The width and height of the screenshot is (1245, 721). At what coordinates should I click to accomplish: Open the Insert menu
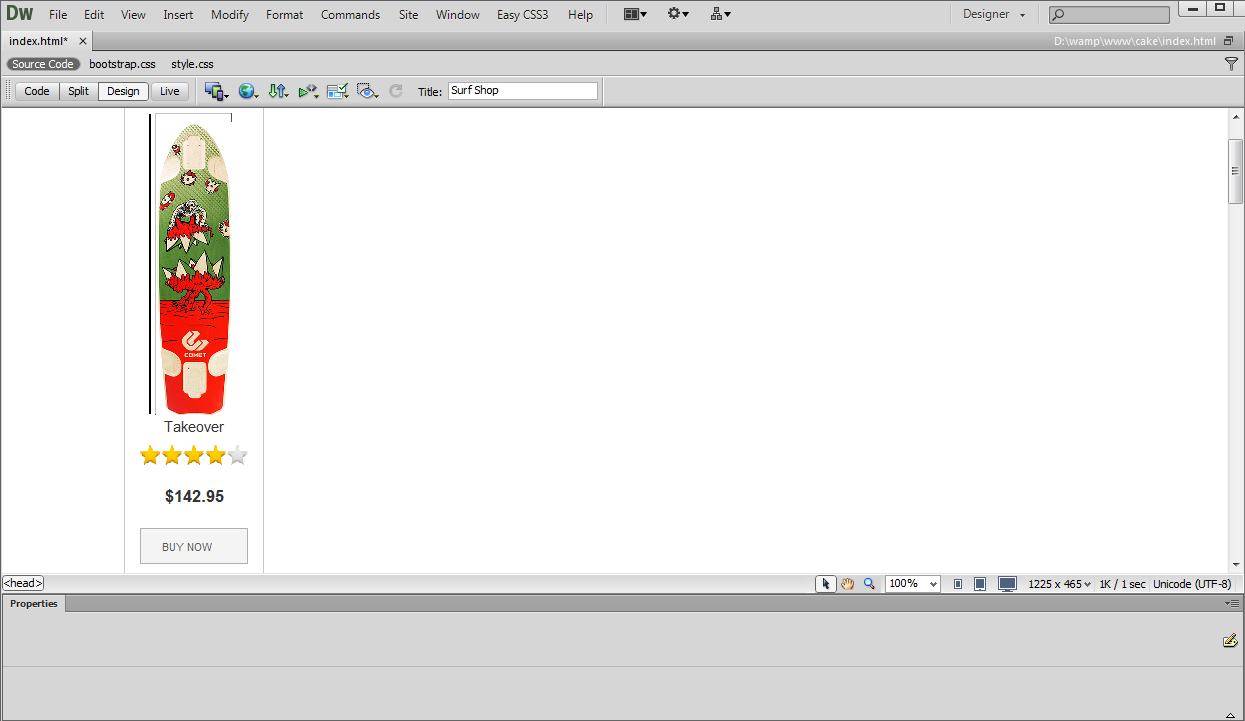point(179,15)
